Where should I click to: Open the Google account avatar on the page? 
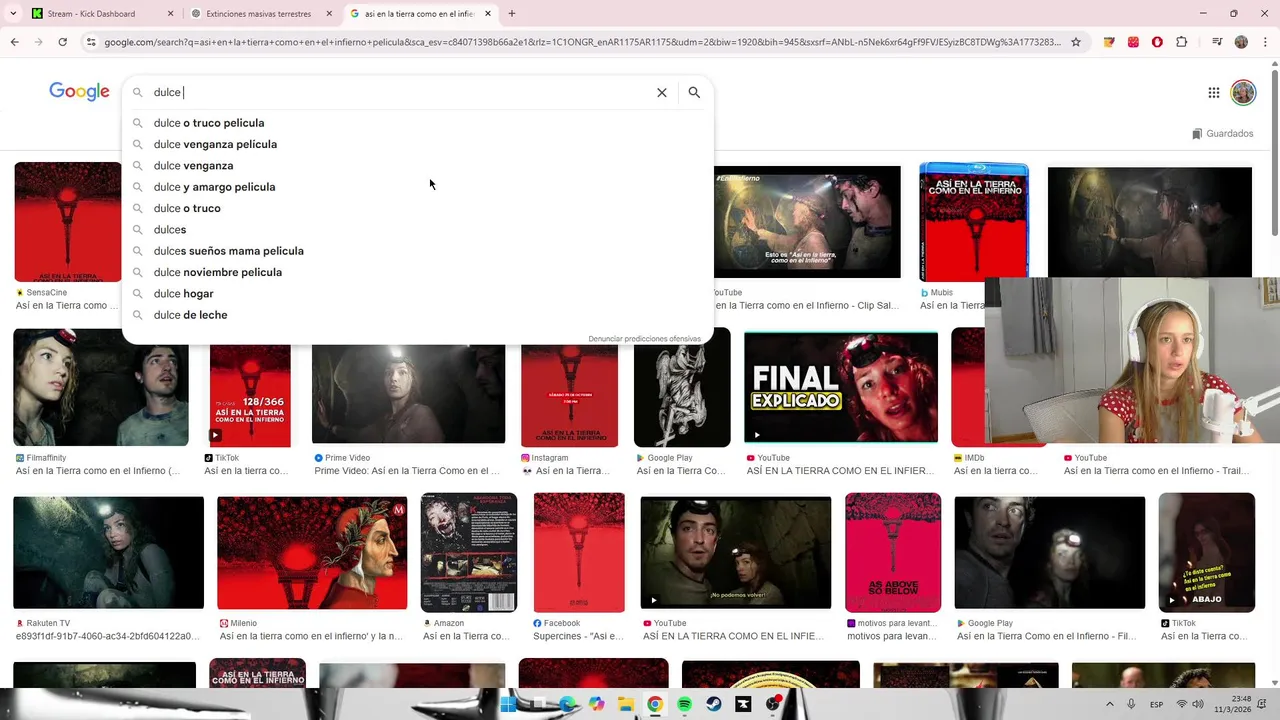click(1243, 93)
